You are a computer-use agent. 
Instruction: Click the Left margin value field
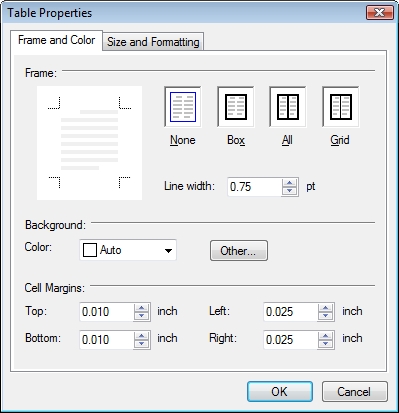pyautogui.click(x=290, y=312)
